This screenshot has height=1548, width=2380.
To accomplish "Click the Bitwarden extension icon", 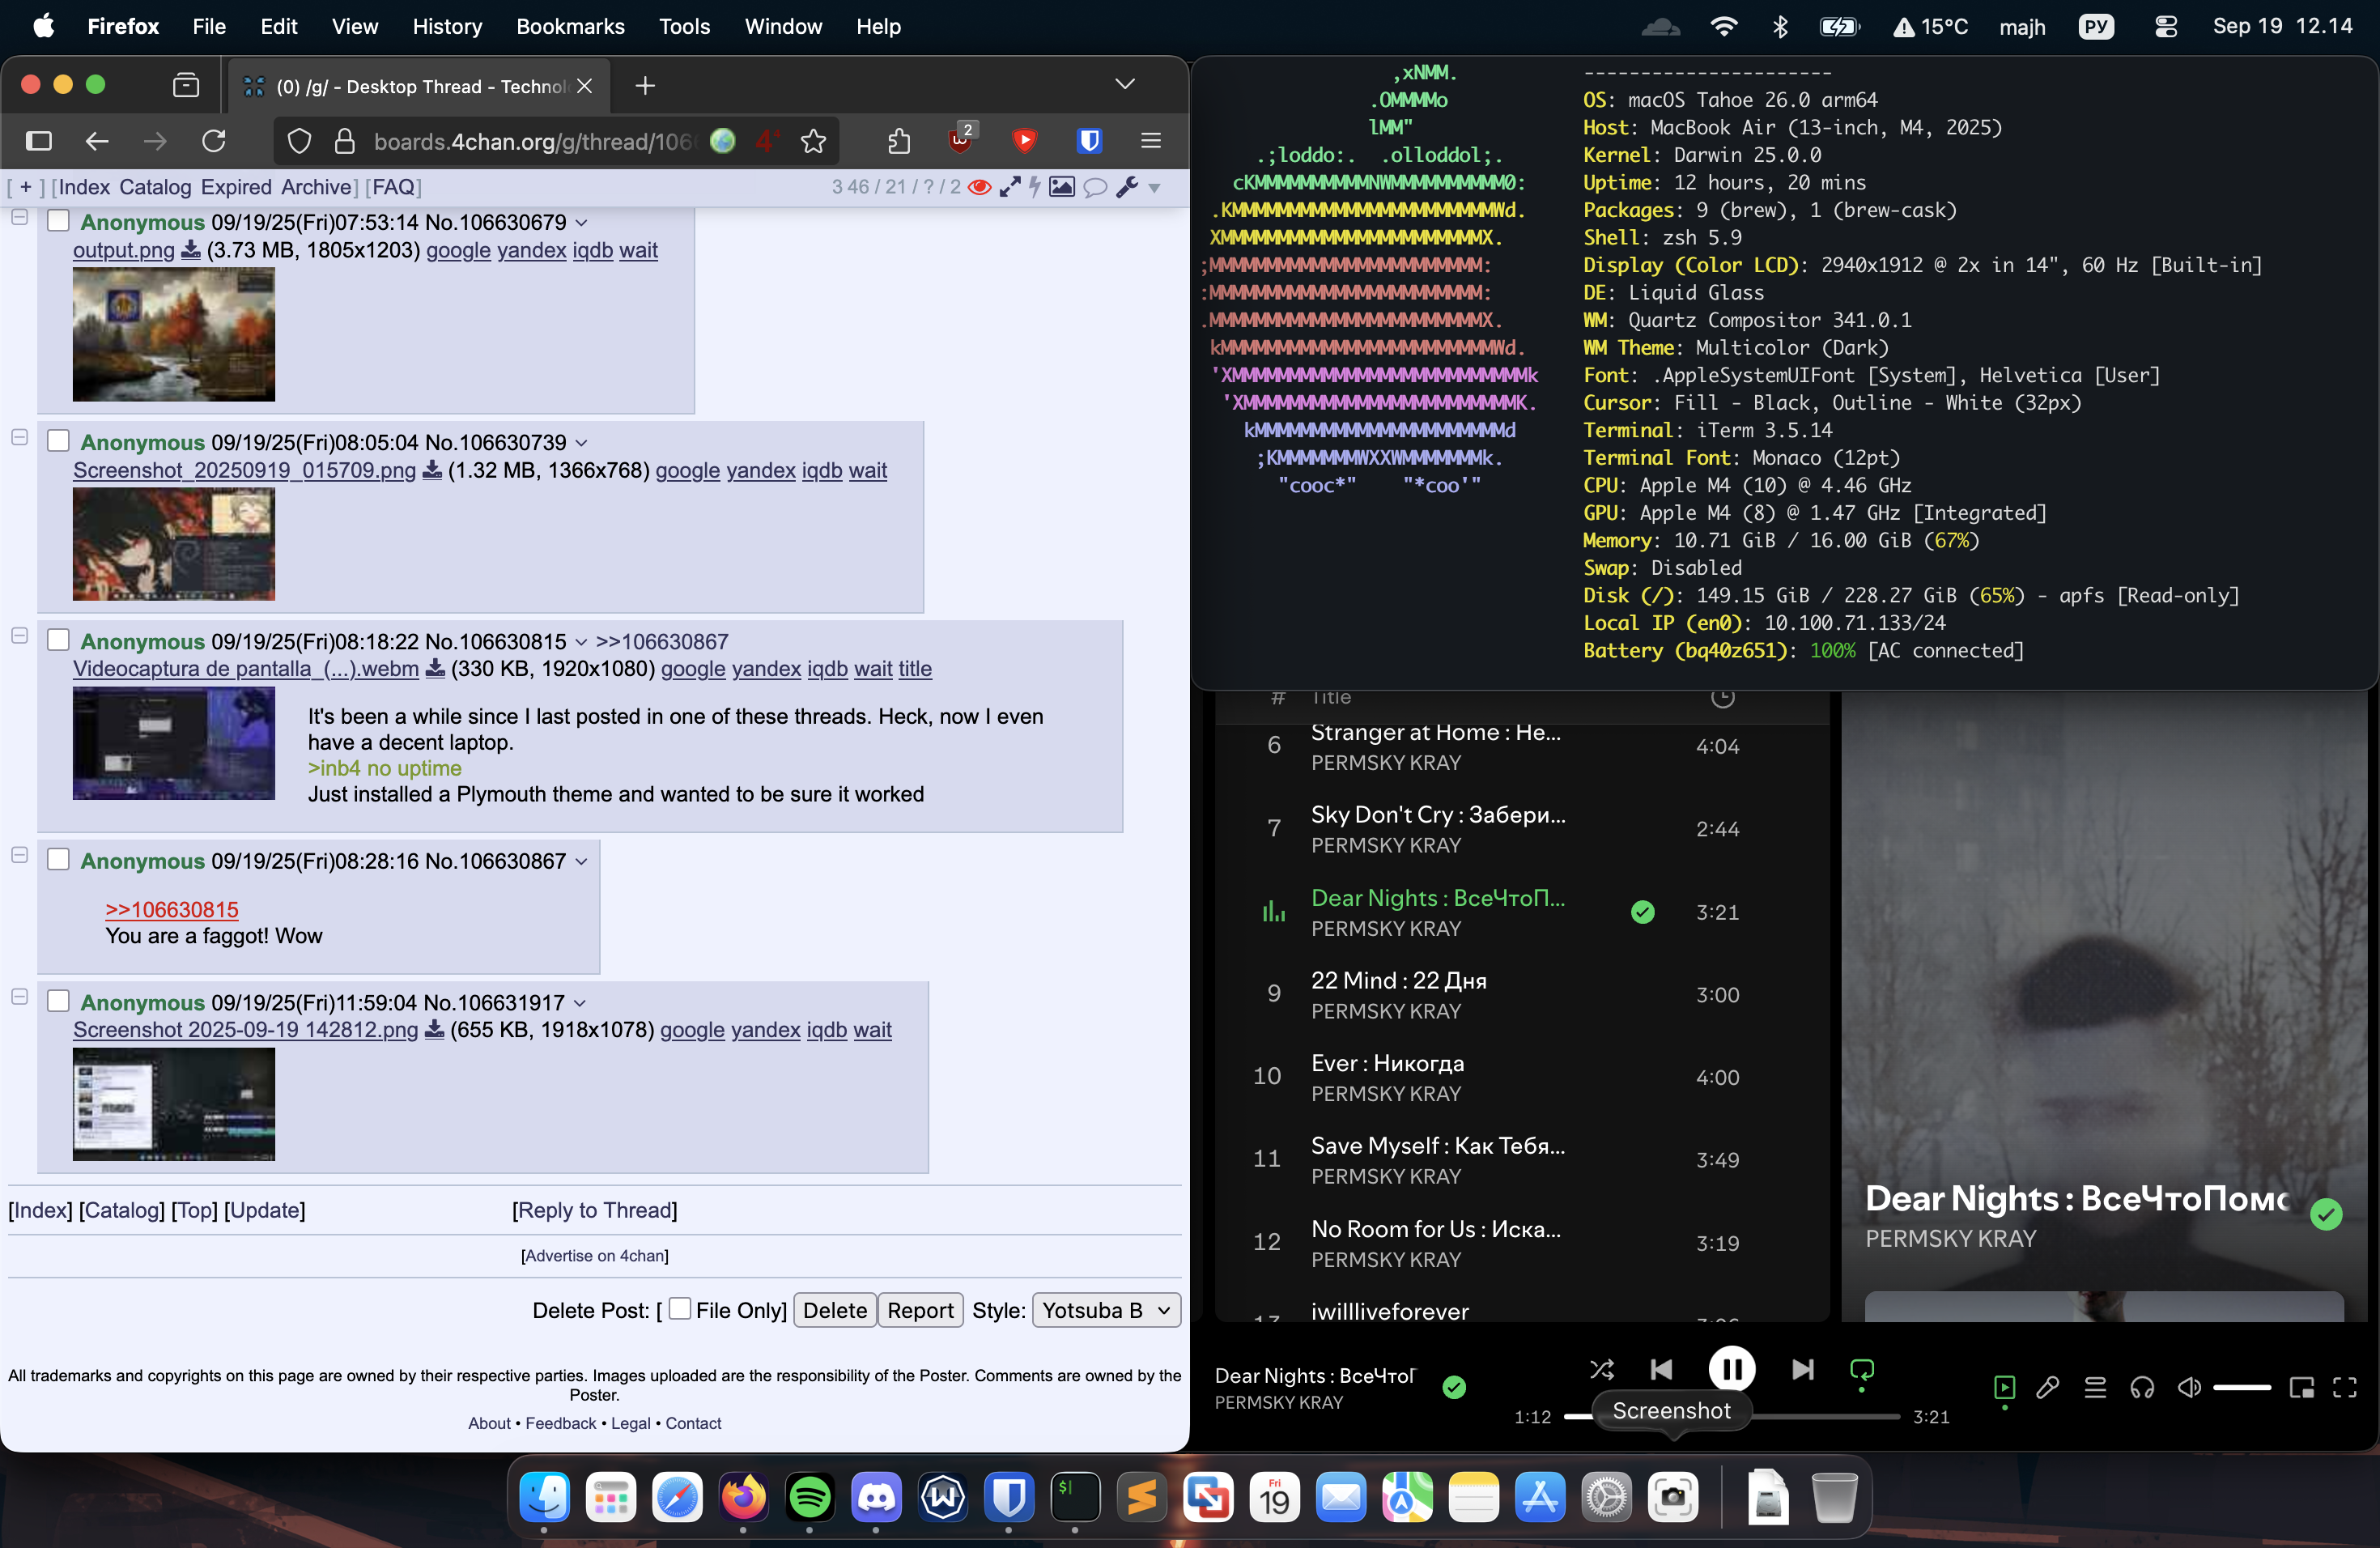I will click(1089, 141).
